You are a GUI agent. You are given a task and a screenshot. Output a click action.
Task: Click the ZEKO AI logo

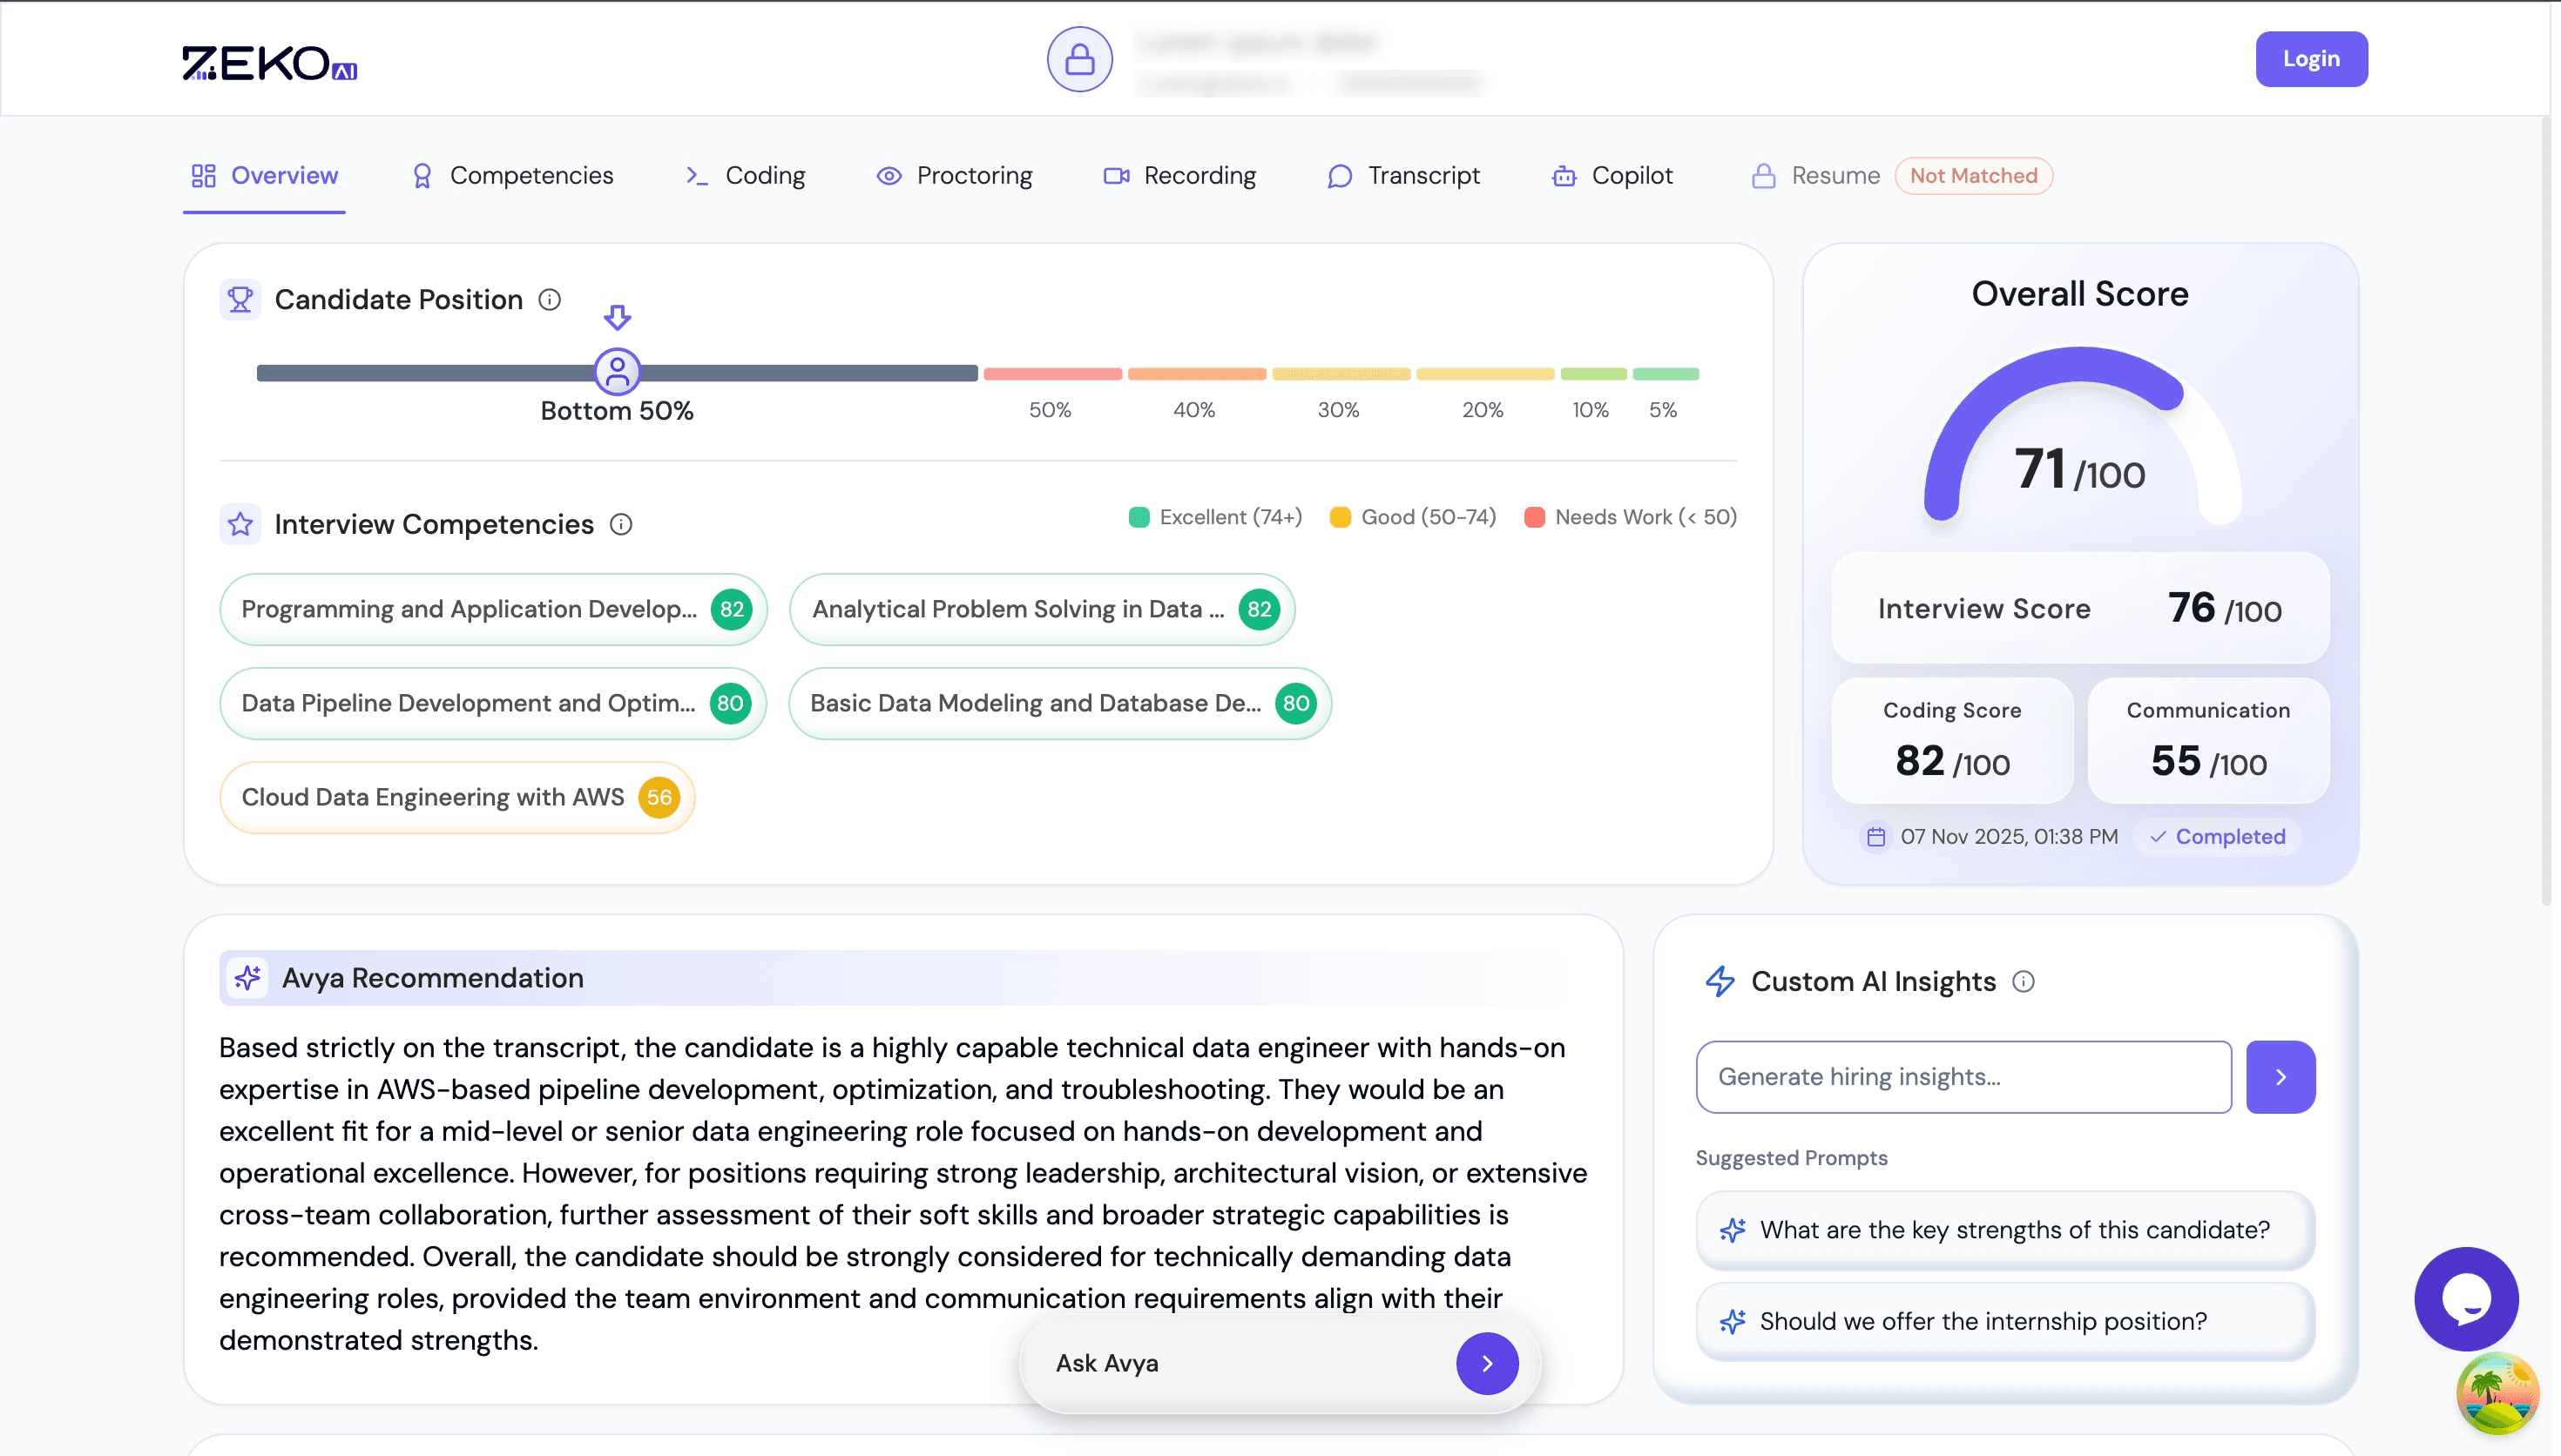[268, 64]
